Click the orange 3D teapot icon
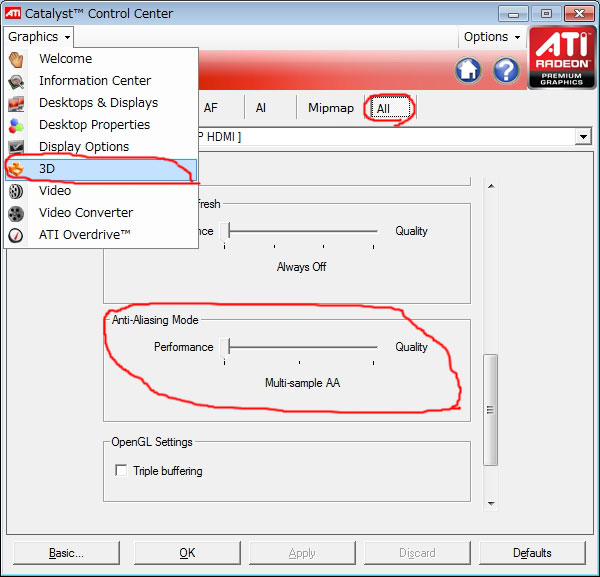Viewport: 600px width, 577px height. (x=16, y=169)
